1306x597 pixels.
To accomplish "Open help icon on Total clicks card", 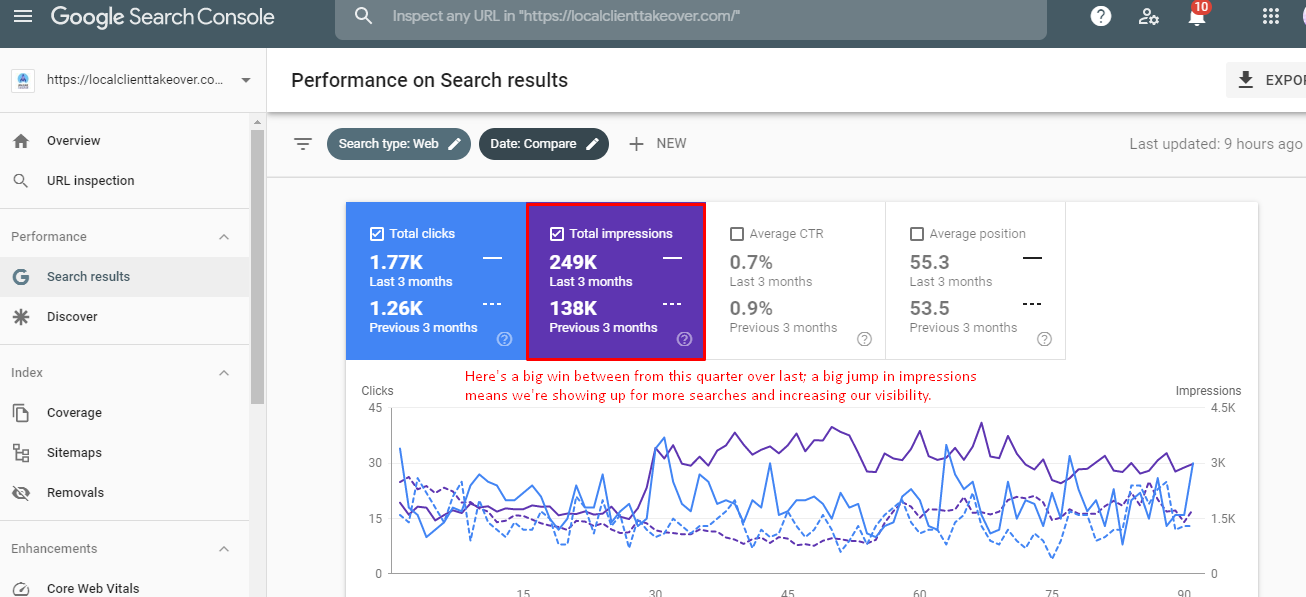I will [505, 339].
